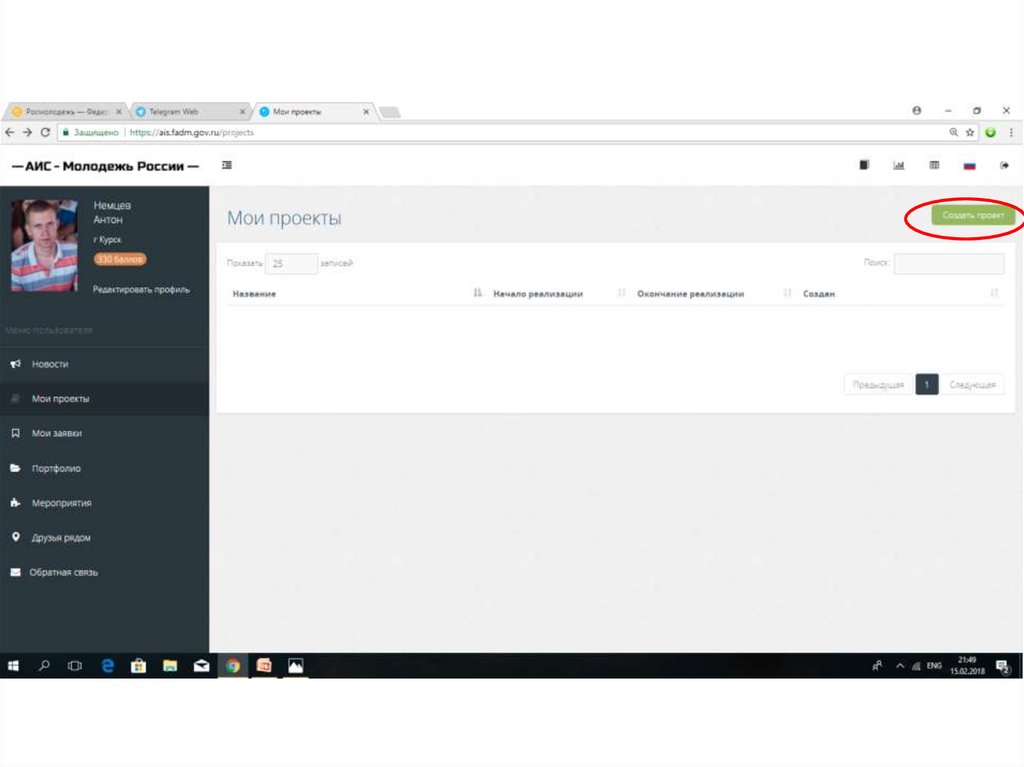1024x767 pixels.
Task: Select the Russian flag language icon
Action: (969, 166)
